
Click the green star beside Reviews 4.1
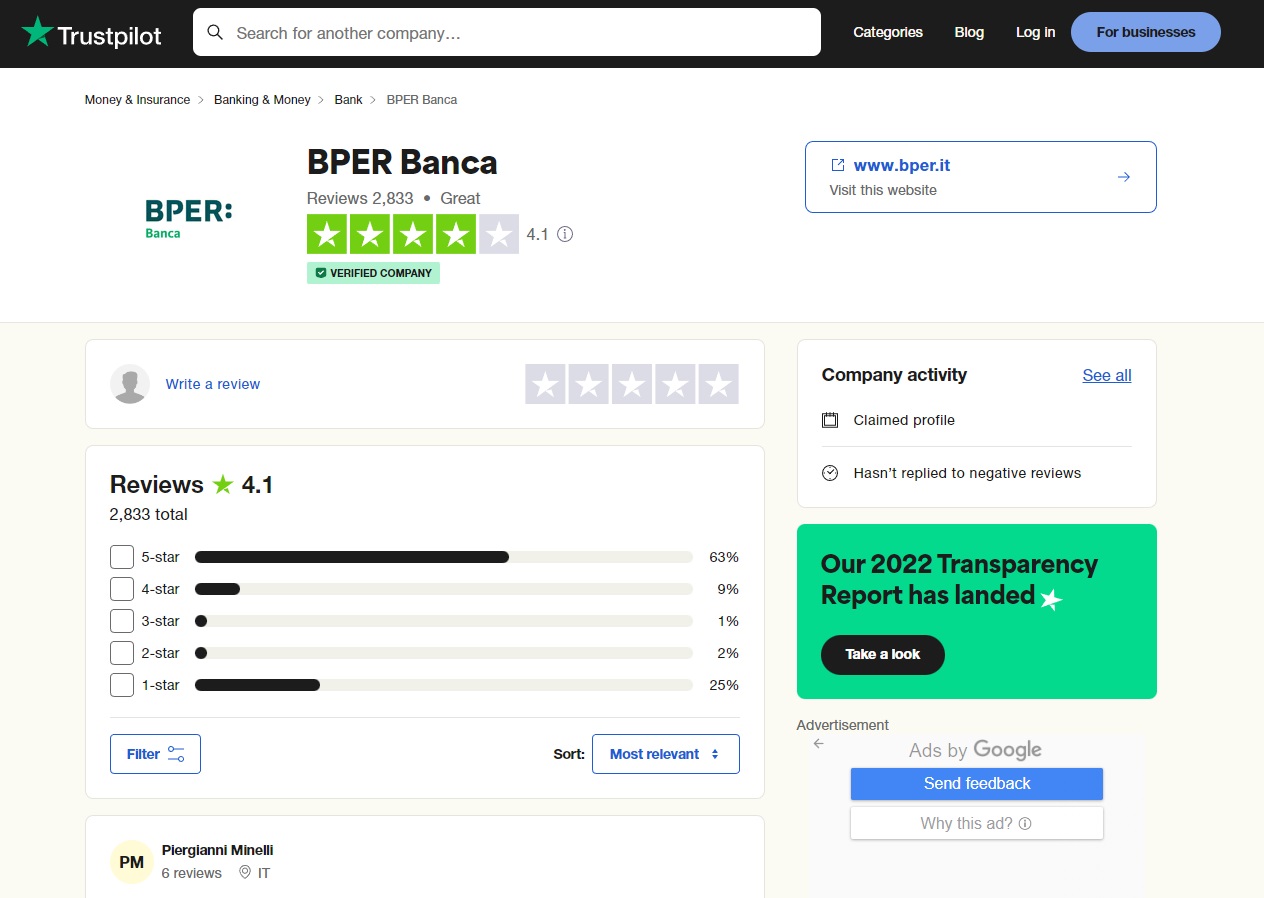coord(222,485)
